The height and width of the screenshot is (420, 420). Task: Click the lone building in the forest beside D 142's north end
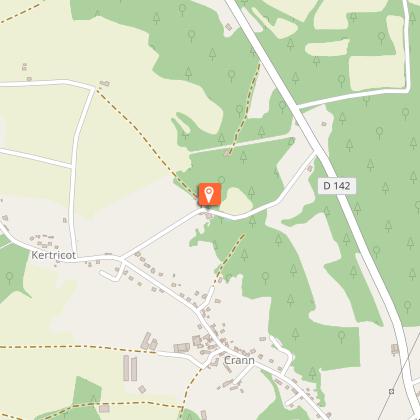(x=229, y=27)
